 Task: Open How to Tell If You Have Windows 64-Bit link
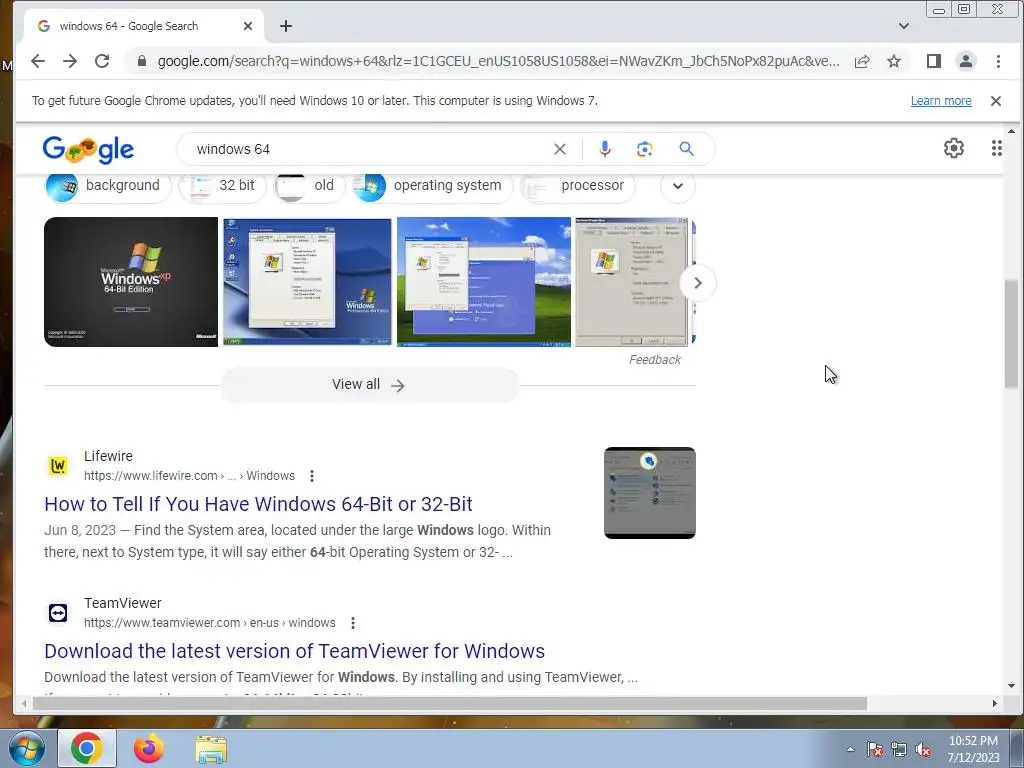click(259, 504)
